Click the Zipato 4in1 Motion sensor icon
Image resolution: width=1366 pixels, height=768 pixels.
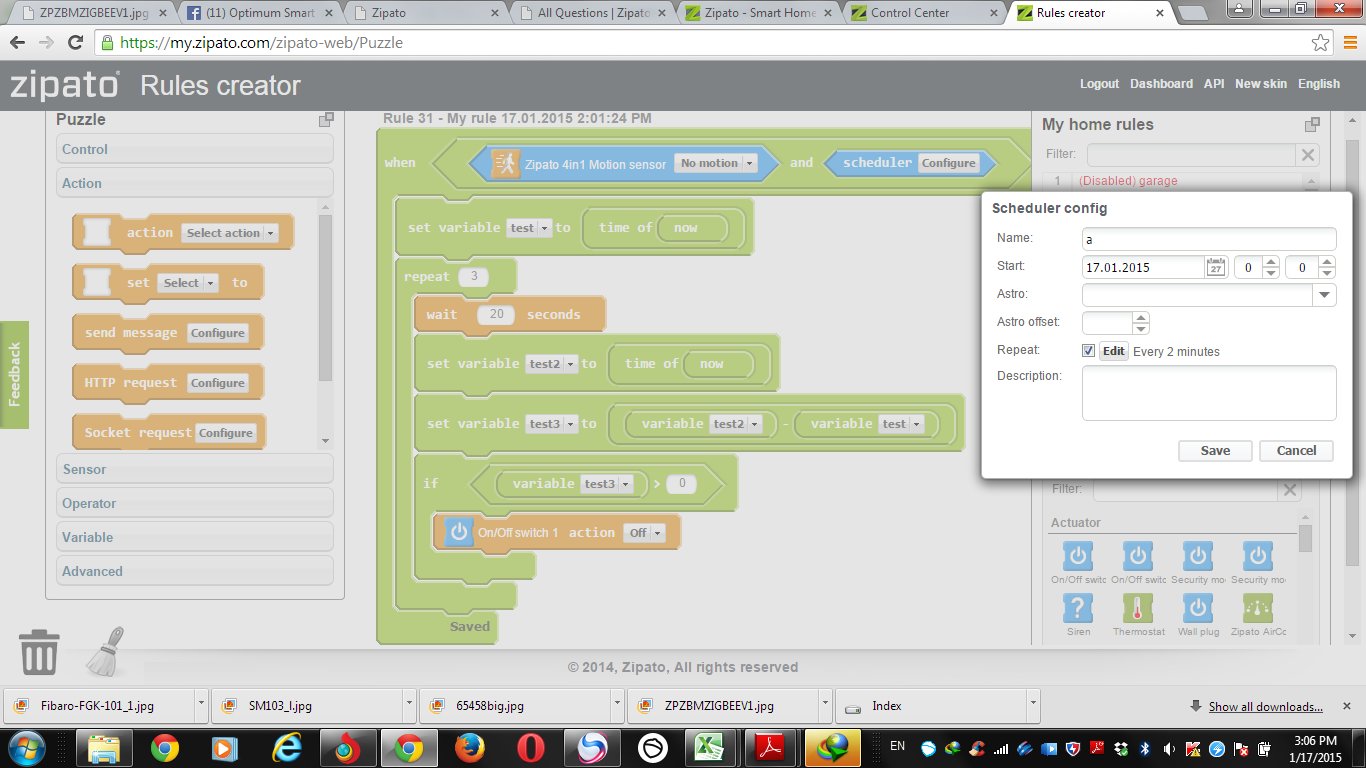(x=506, y=164)
